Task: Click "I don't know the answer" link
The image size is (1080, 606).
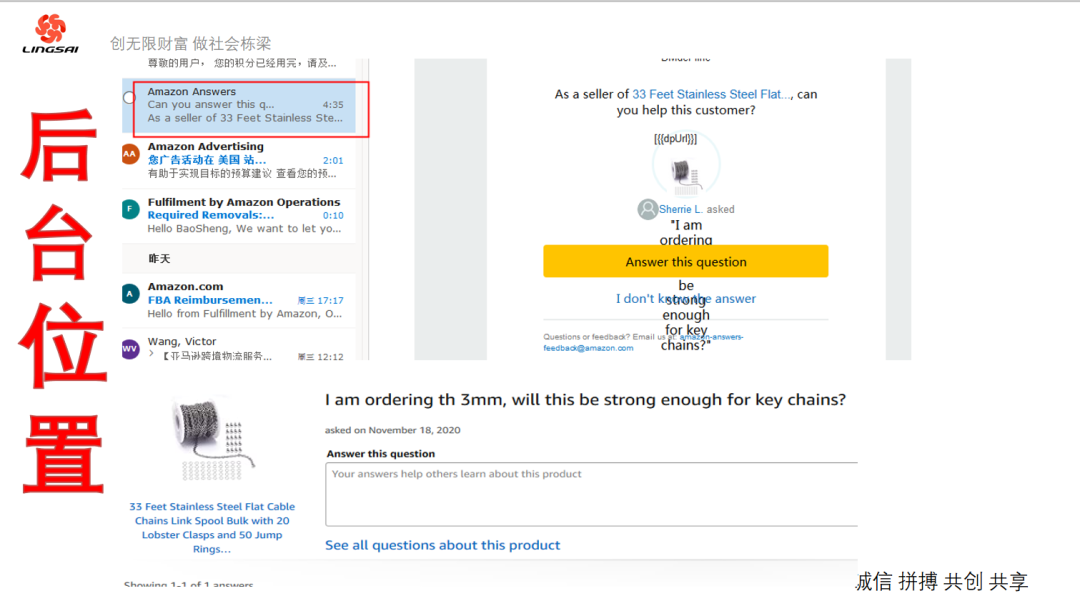Action: [x=686, y=298]
